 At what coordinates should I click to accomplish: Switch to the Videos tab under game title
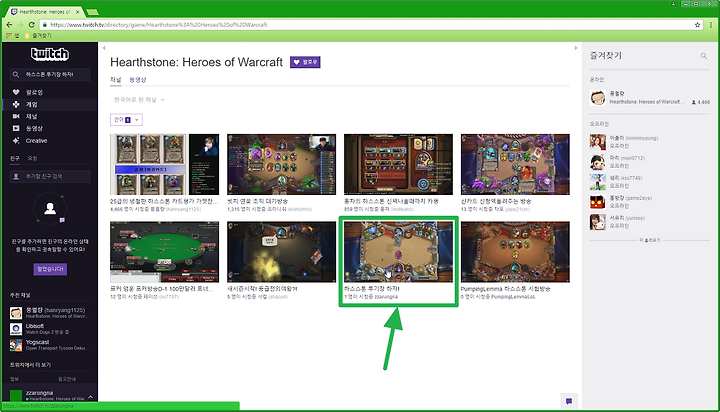(138, 80)
